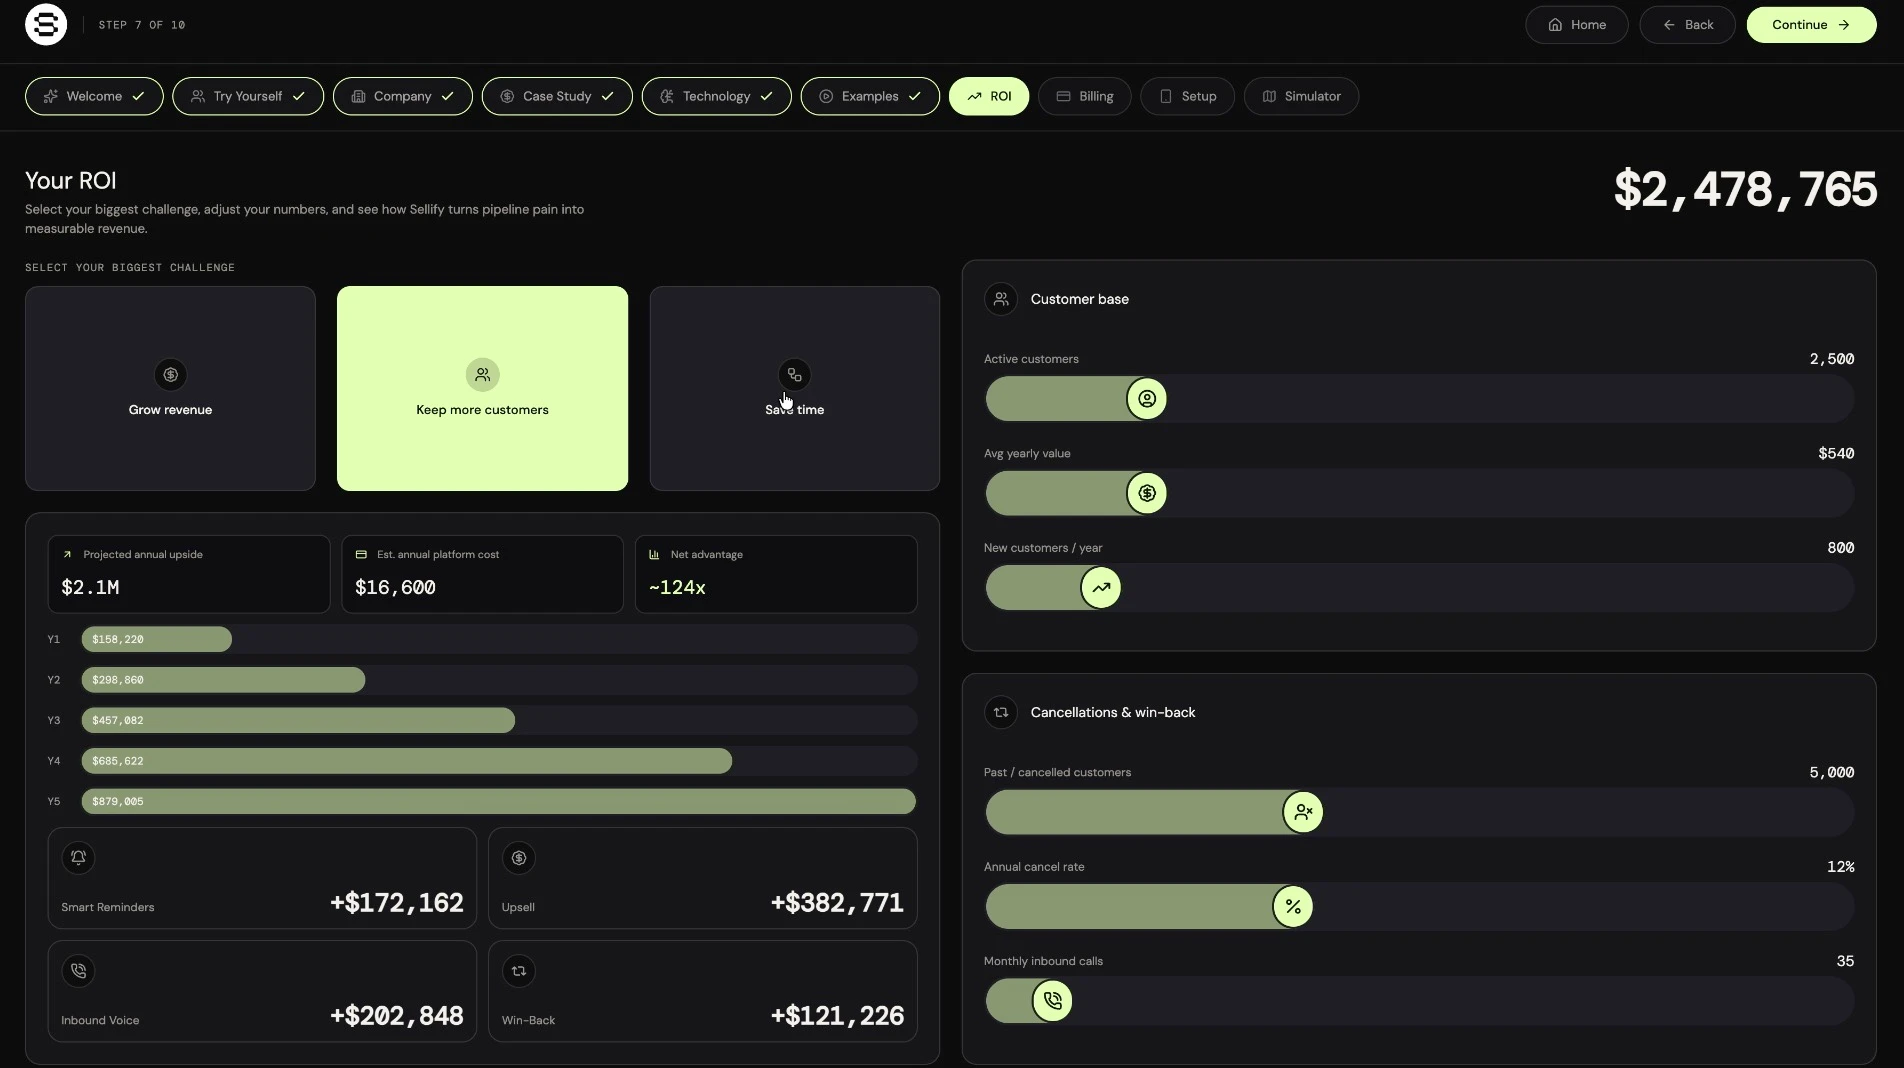1904x1068 pixels.
Task: Click the $2.1M projected upside value
Action: pyautogui.click(x=90, y=587)
